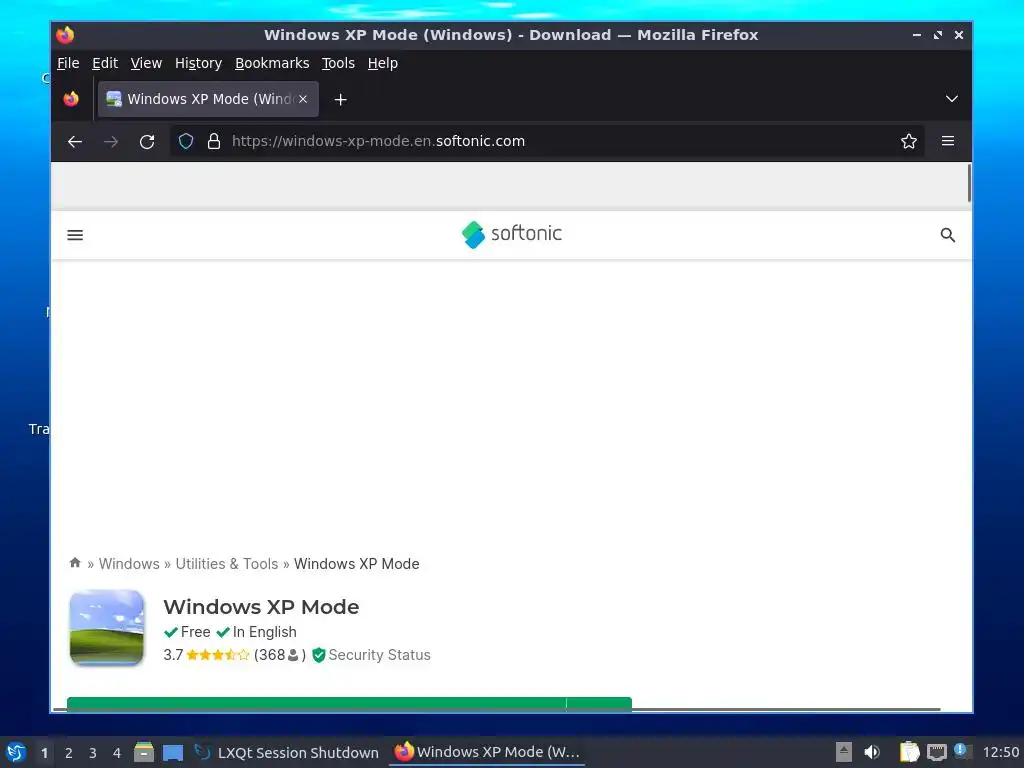Click 'In English' label
The width and height of the screenshot is (1024, 768).
[264, 632]
